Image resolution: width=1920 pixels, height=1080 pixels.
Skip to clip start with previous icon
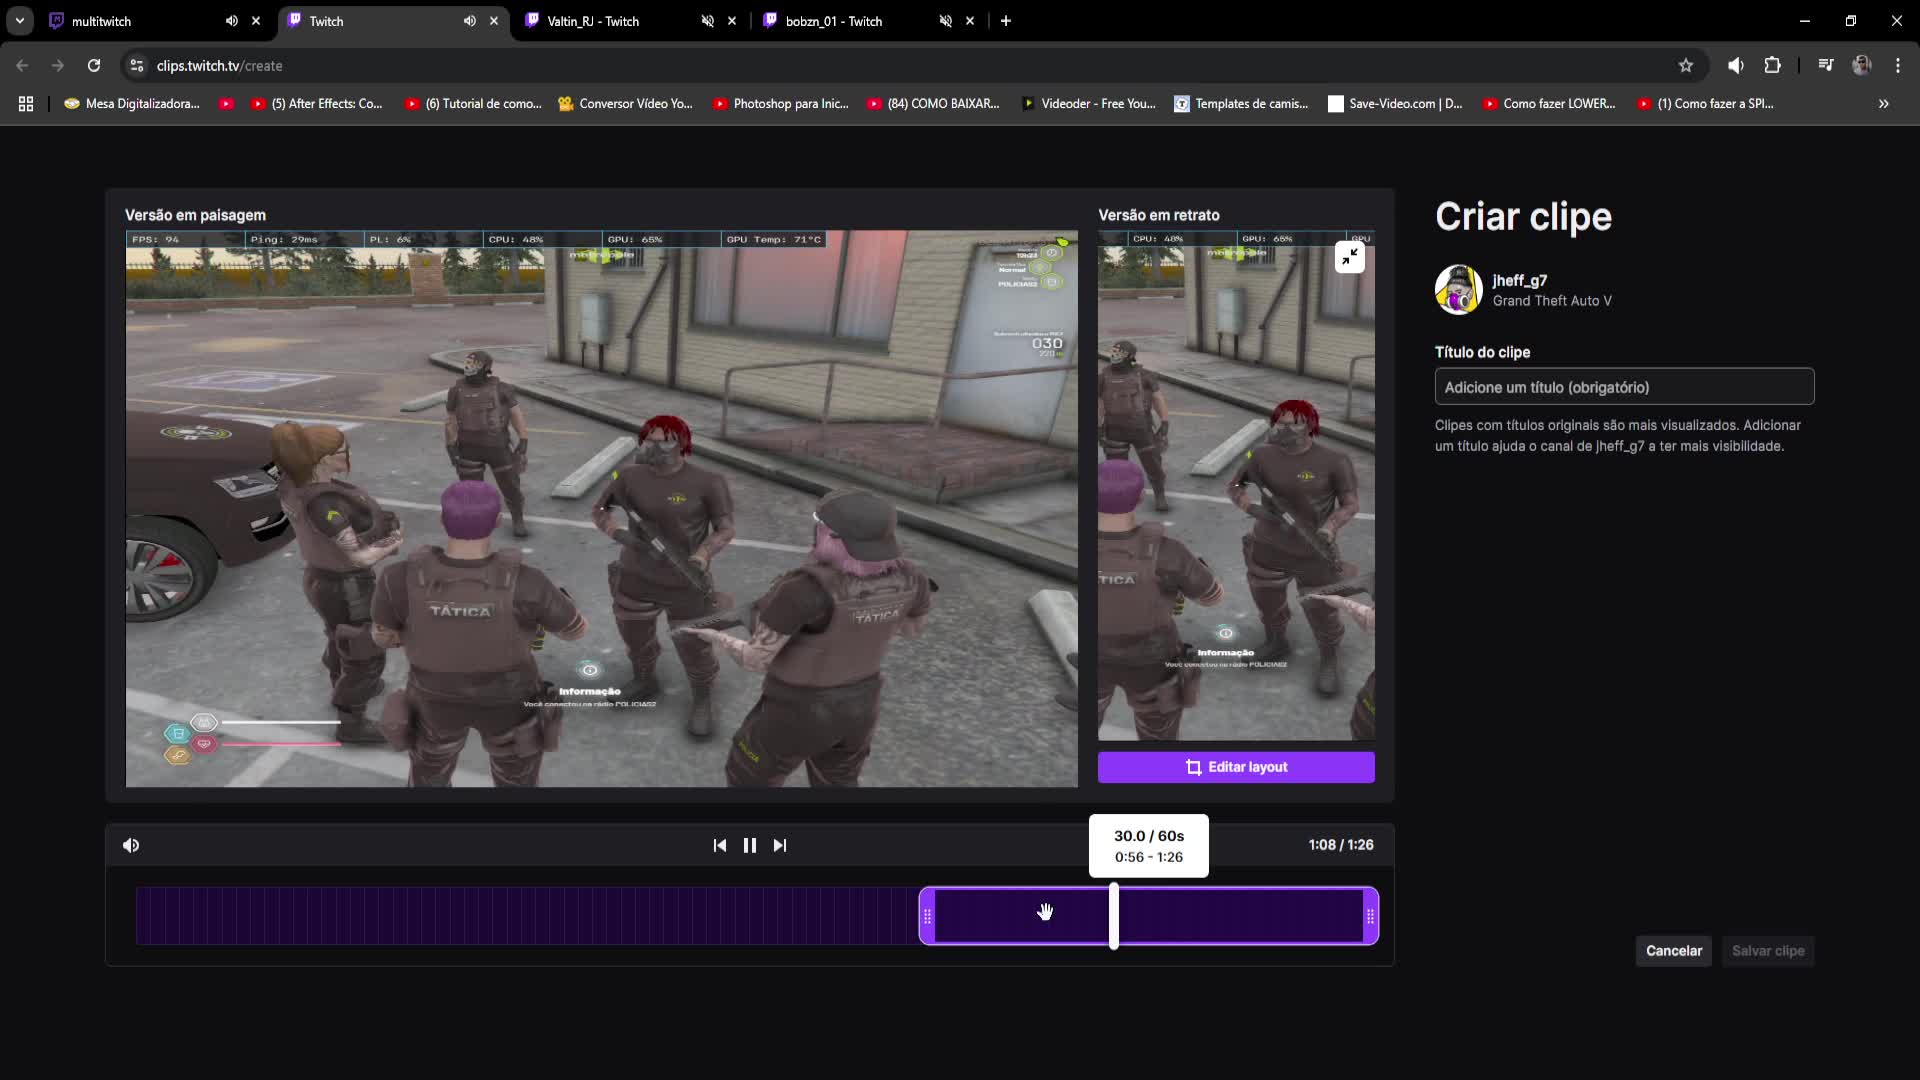[720, 845]
